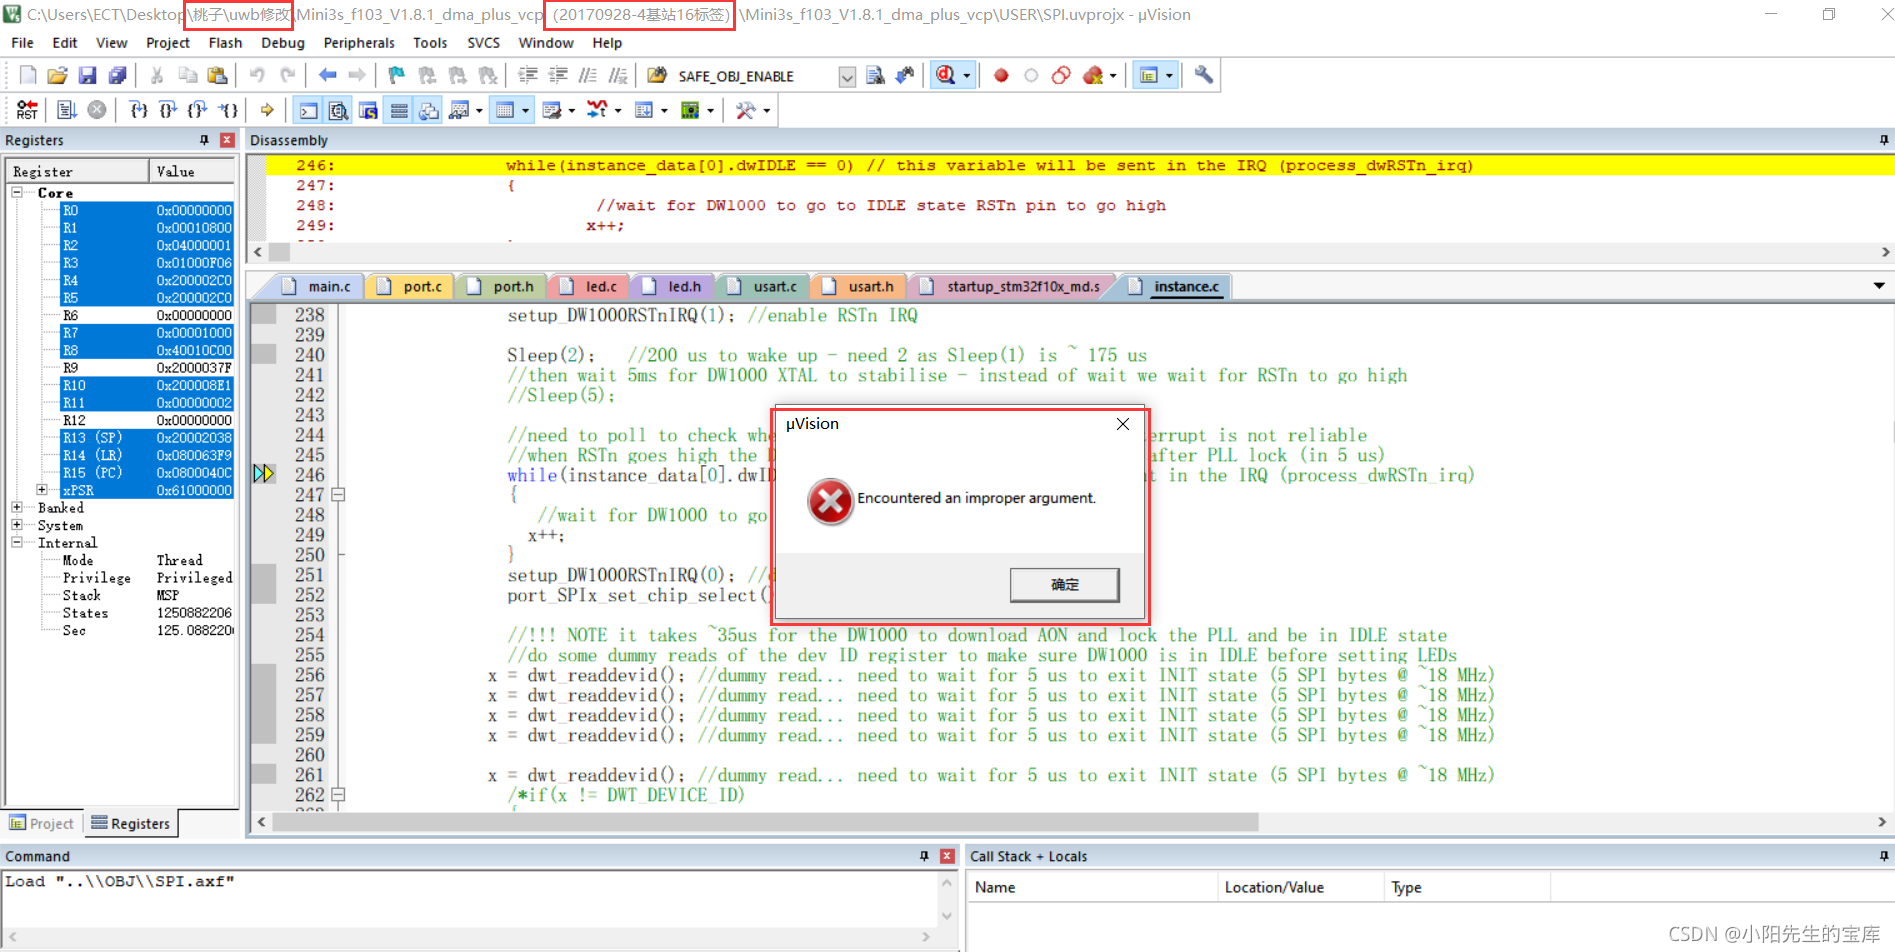
Task: Click the Disable all breakpoints icon
Action: 1061,75
